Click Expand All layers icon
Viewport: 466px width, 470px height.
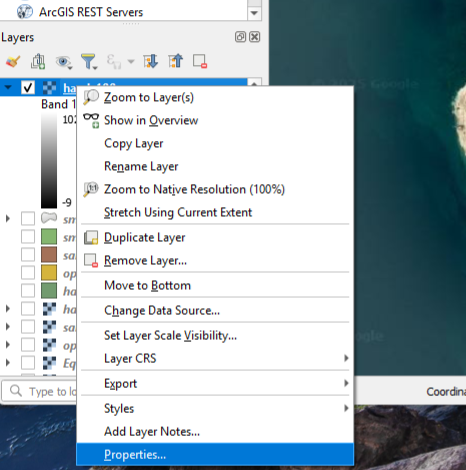150,61
